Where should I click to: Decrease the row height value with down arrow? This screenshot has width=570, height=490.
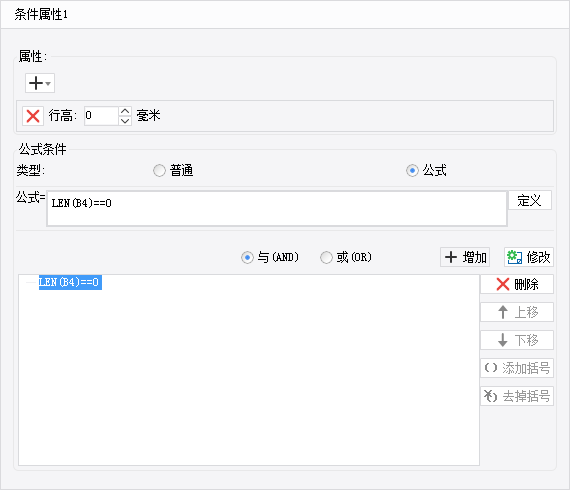coord(125,121)
